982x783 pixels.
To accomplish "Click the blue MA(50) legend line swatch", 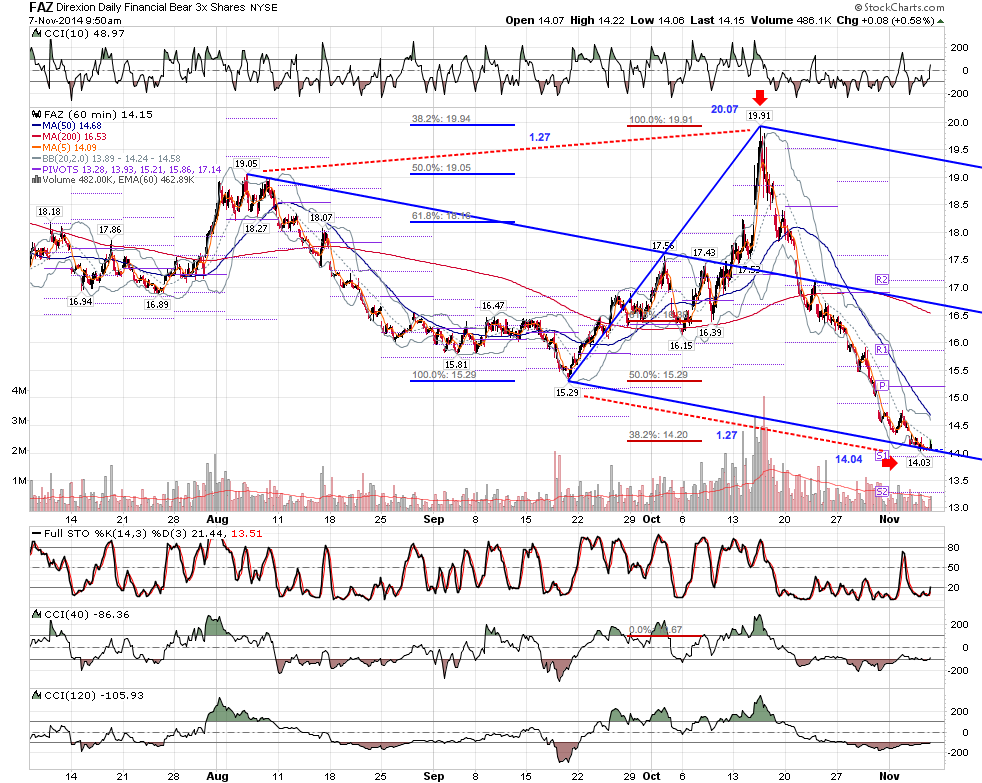I will click(x=37, y=126).
